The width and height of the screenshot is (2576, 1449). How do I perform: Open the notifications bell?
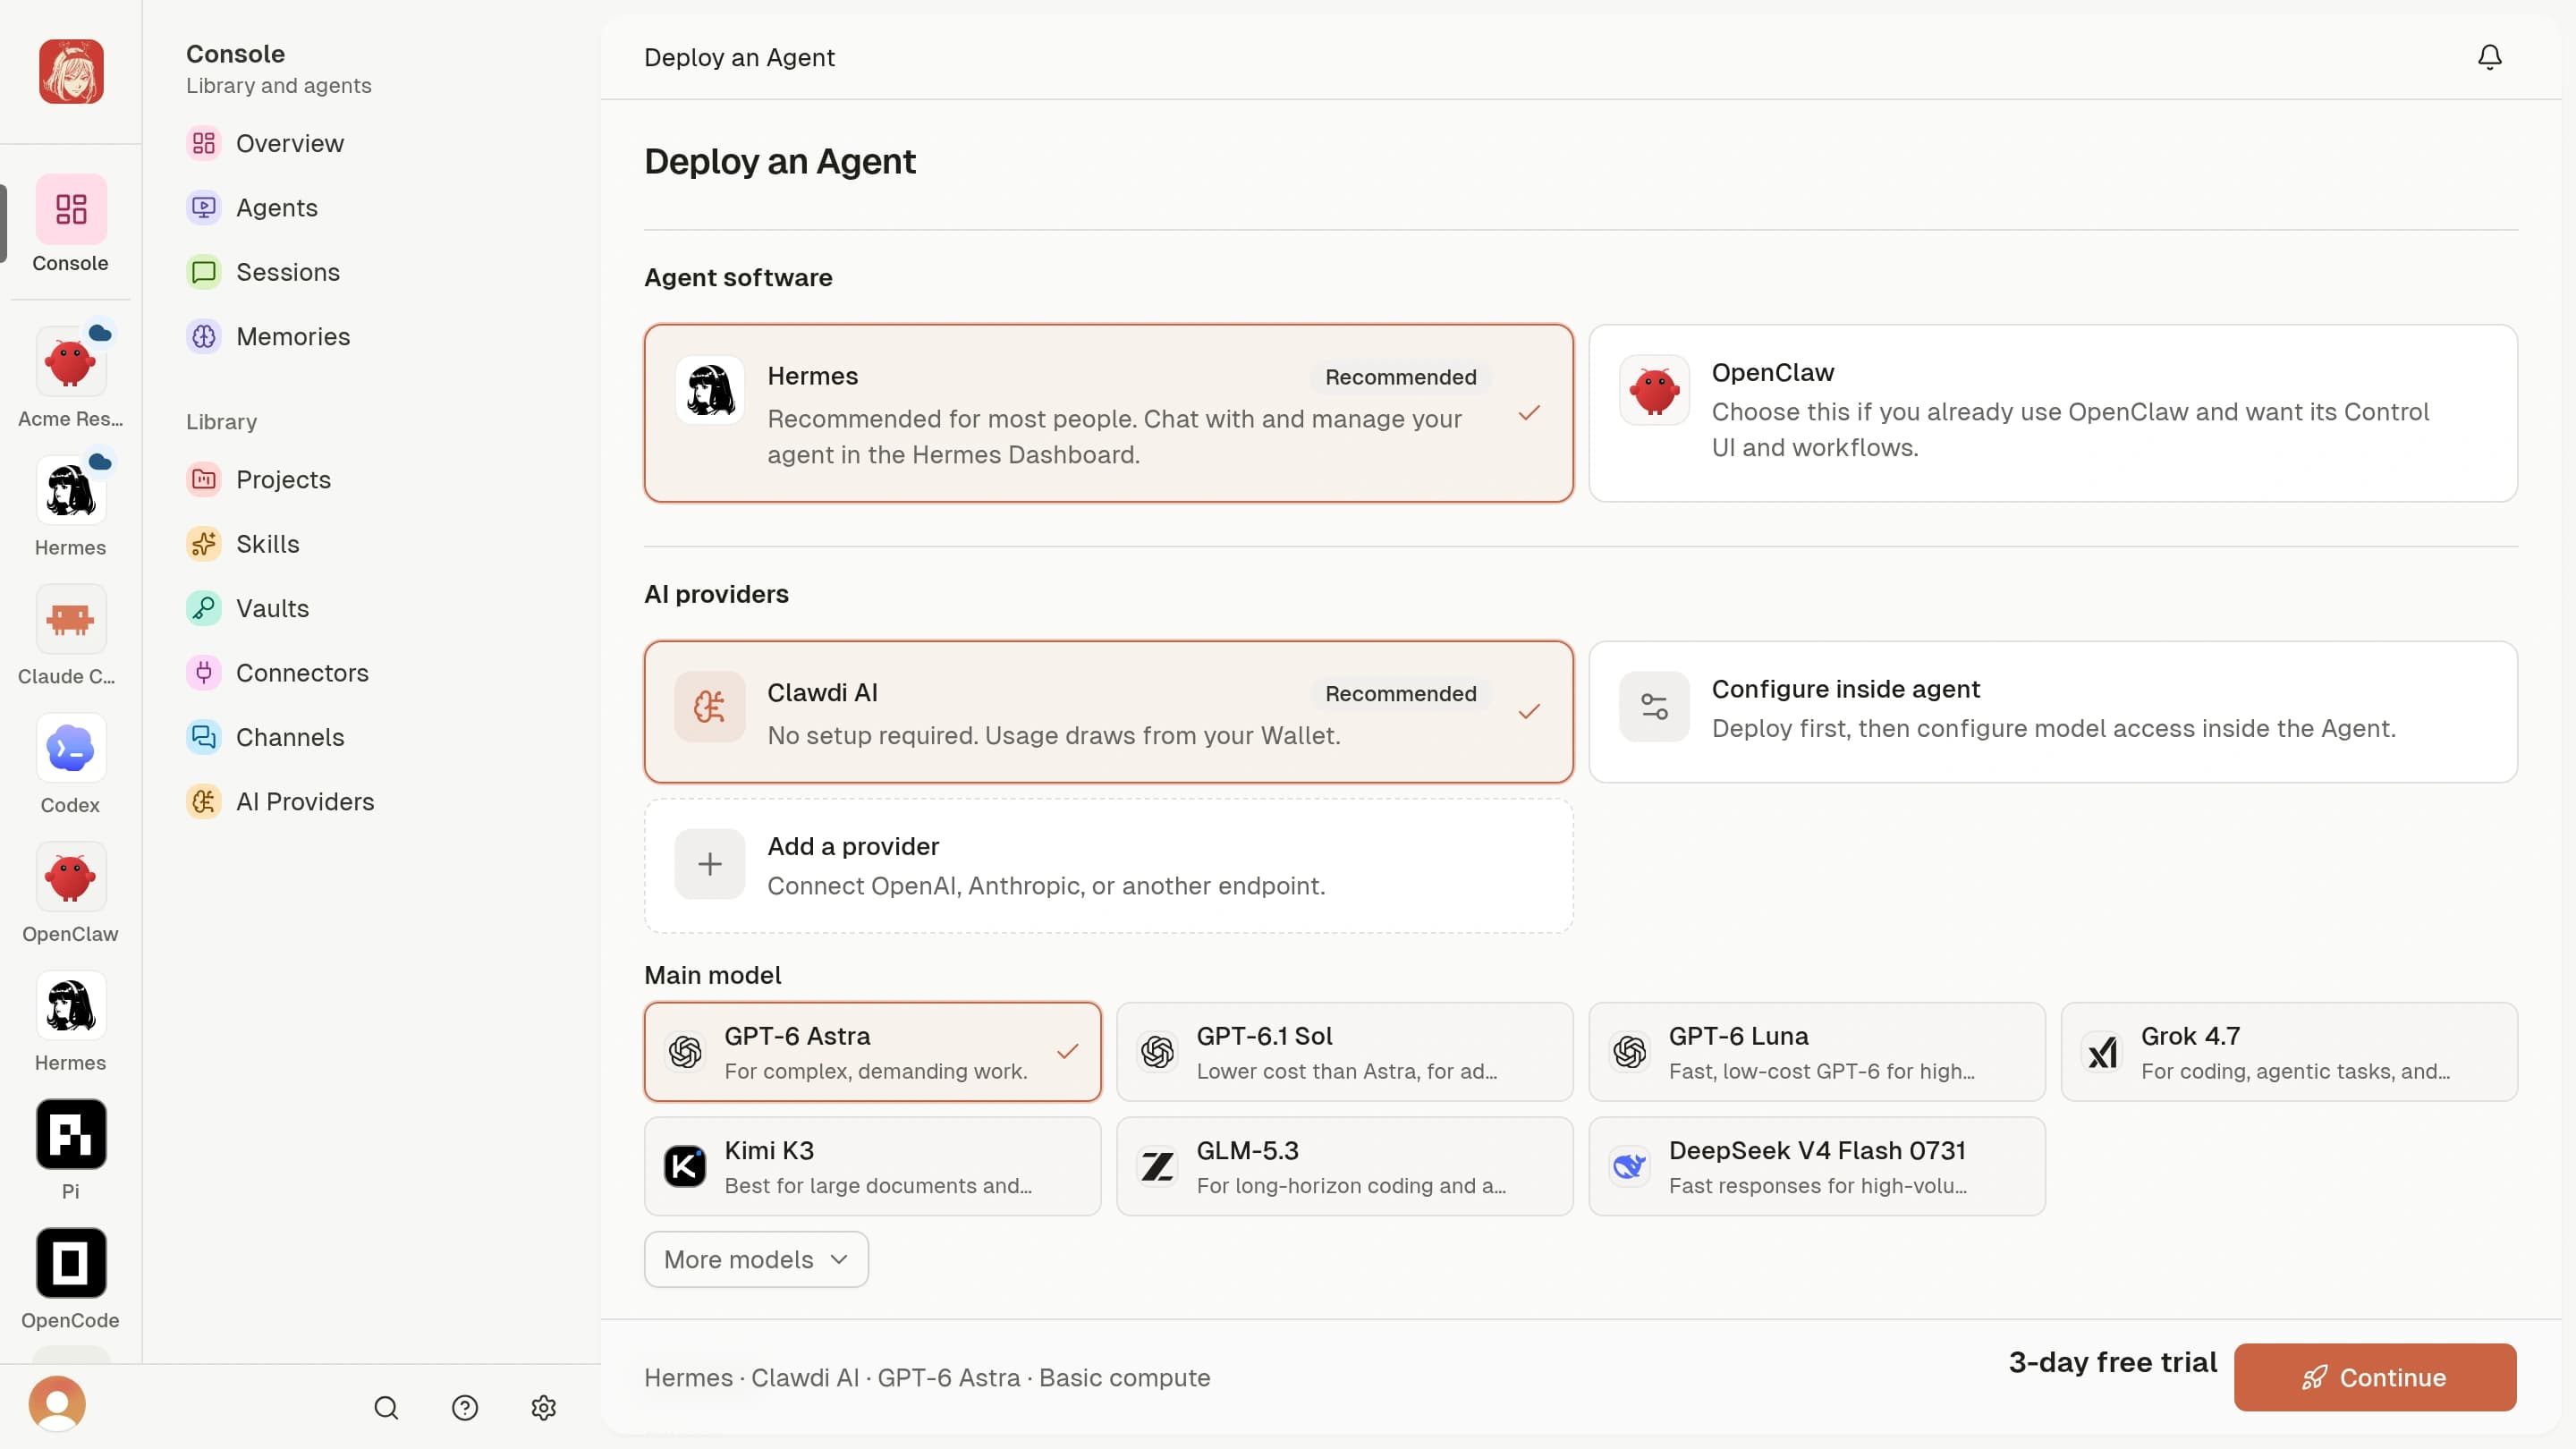pyautogui.click(x=2489, y=57)
